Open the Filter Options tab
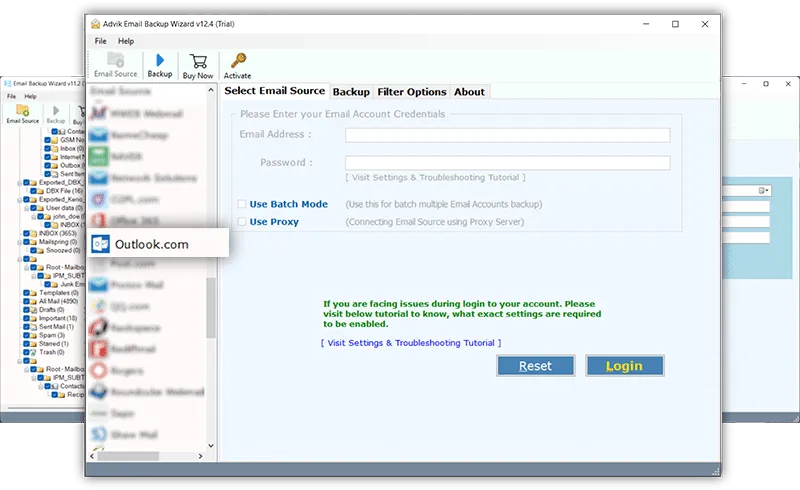This screenshot has width=800, height=490. [412, 92]
